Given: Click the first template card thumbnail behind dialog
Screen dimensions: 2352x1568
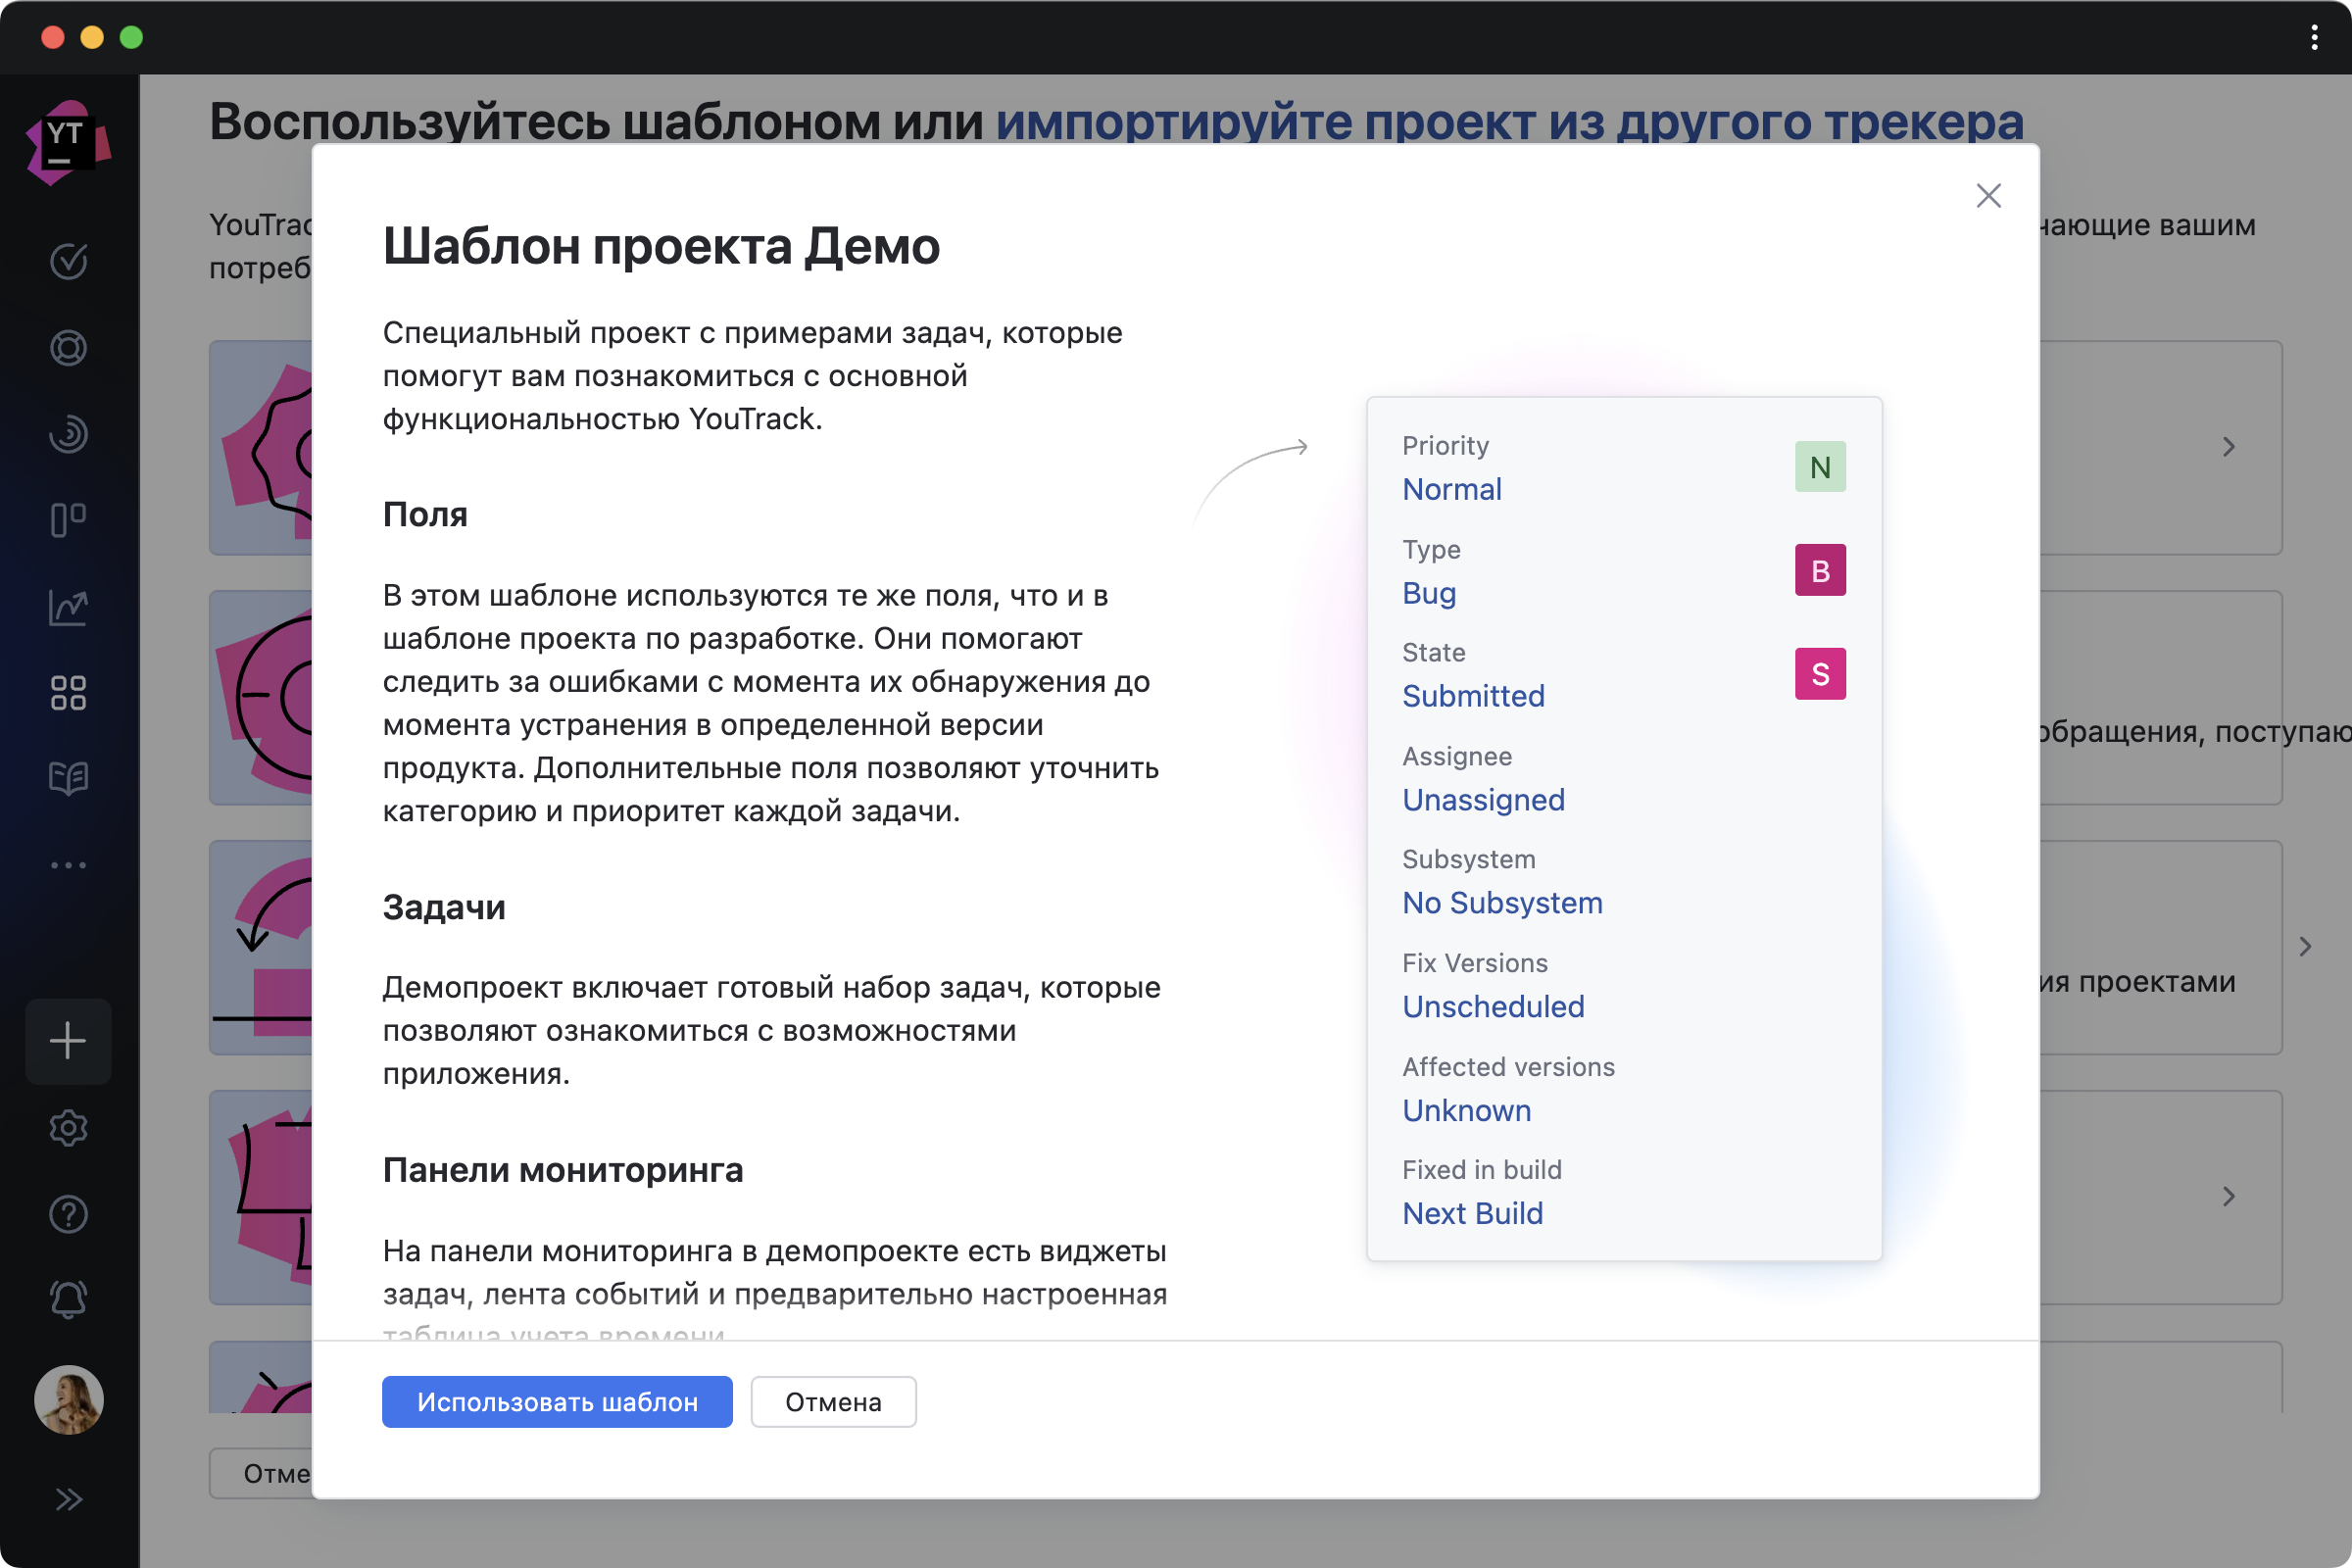Looking at the screenshot, I should click(x=261, y=448).
